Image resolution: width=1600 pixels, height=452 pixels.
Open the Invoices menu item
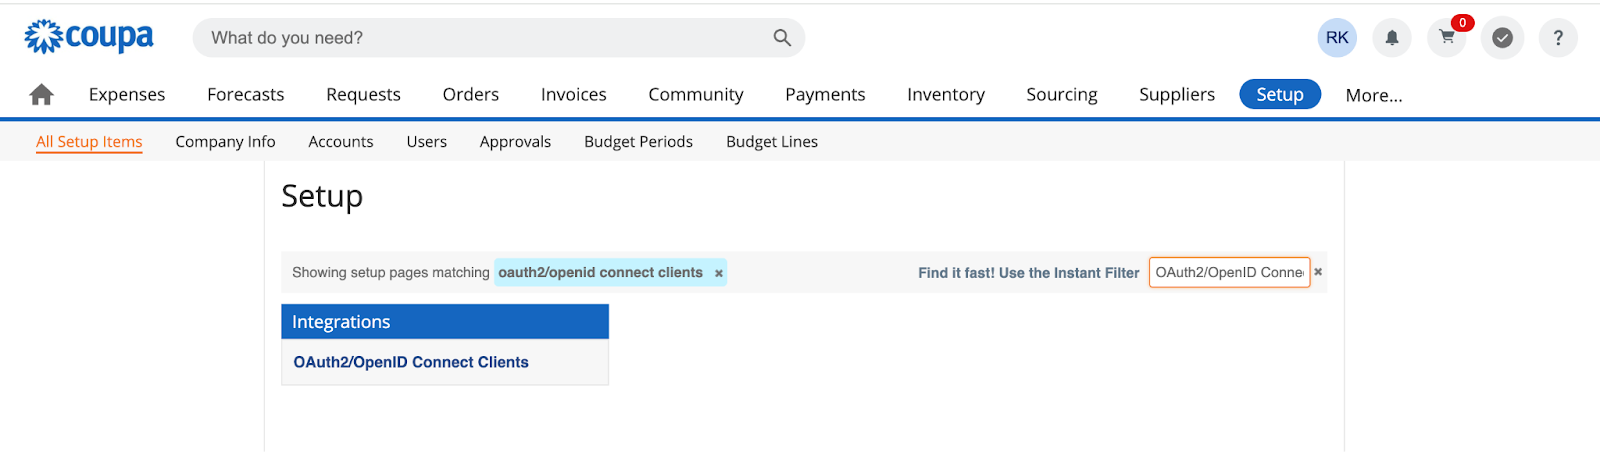pyautogui.click(x=574, y=94)
